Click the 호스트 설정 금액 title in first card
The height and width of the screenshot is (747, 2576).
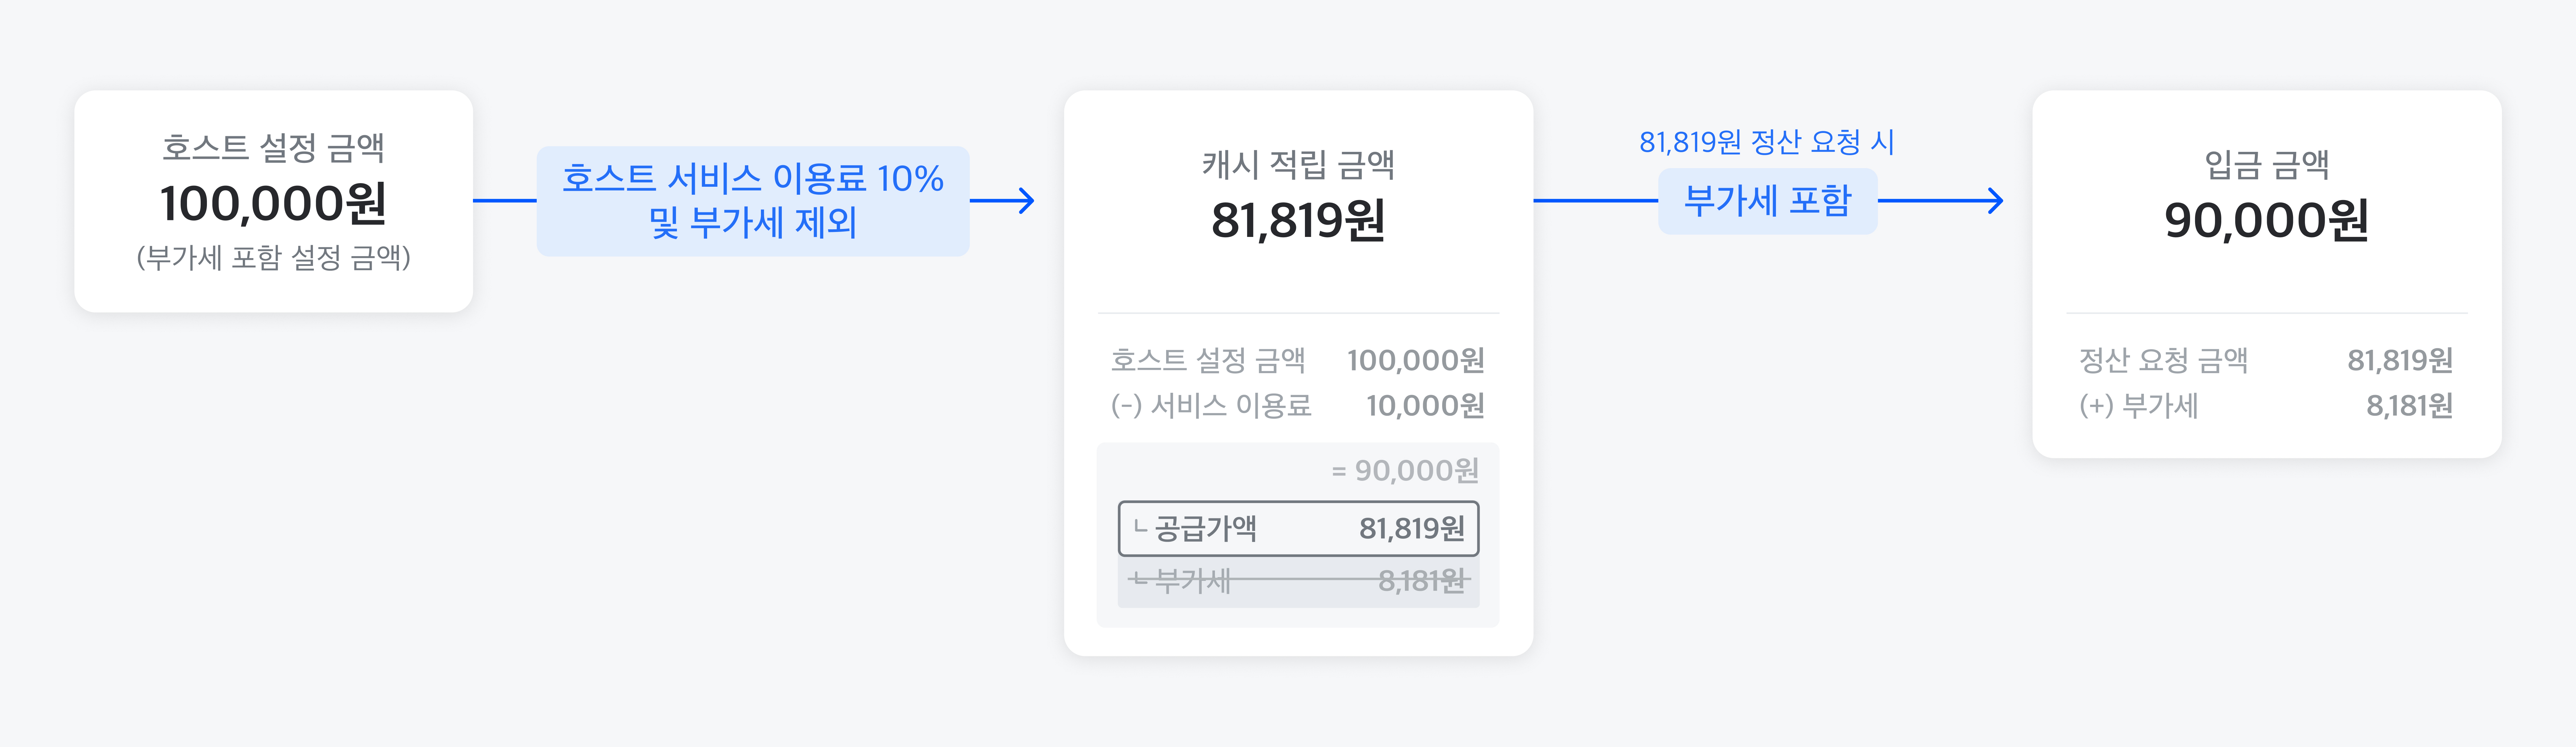pos(273,148)
